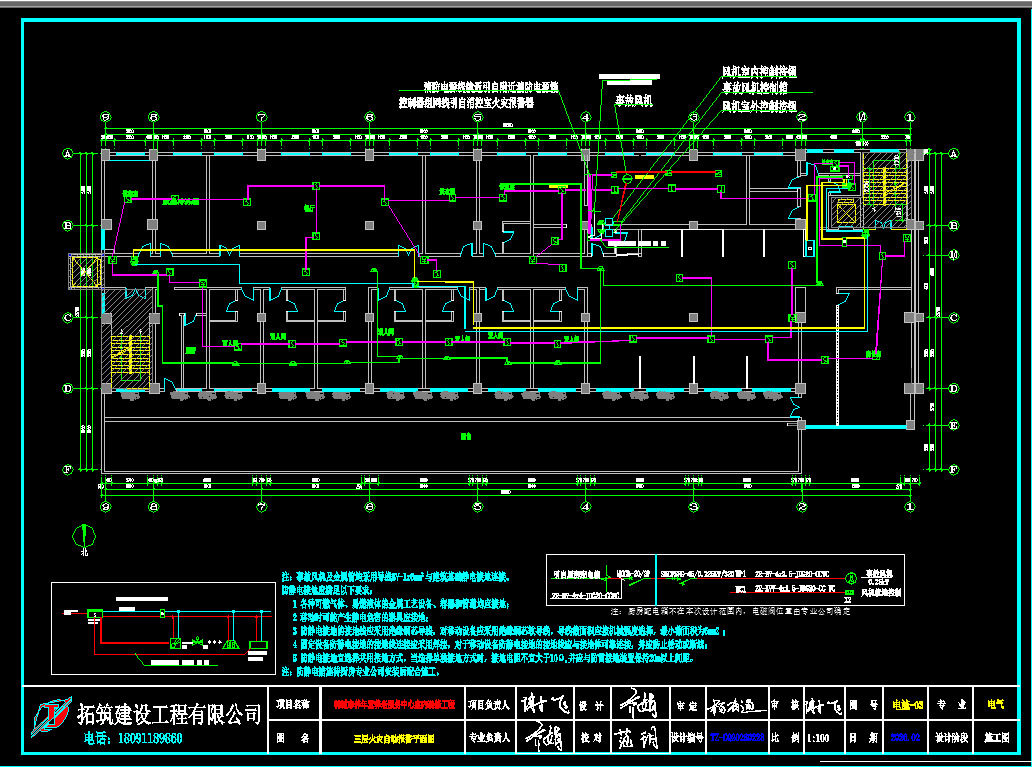Click the 施工图 design stage cell

pos(996,738)
